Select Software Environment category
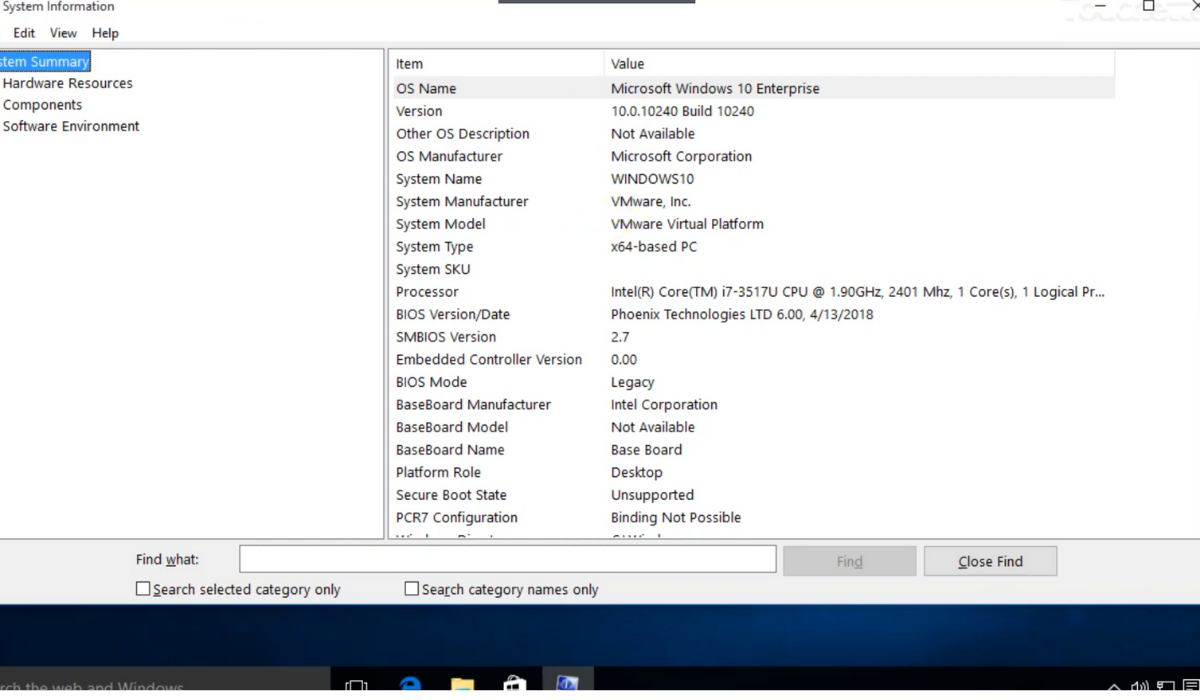Screen dimensions: 1200x700 coord(71,126)
